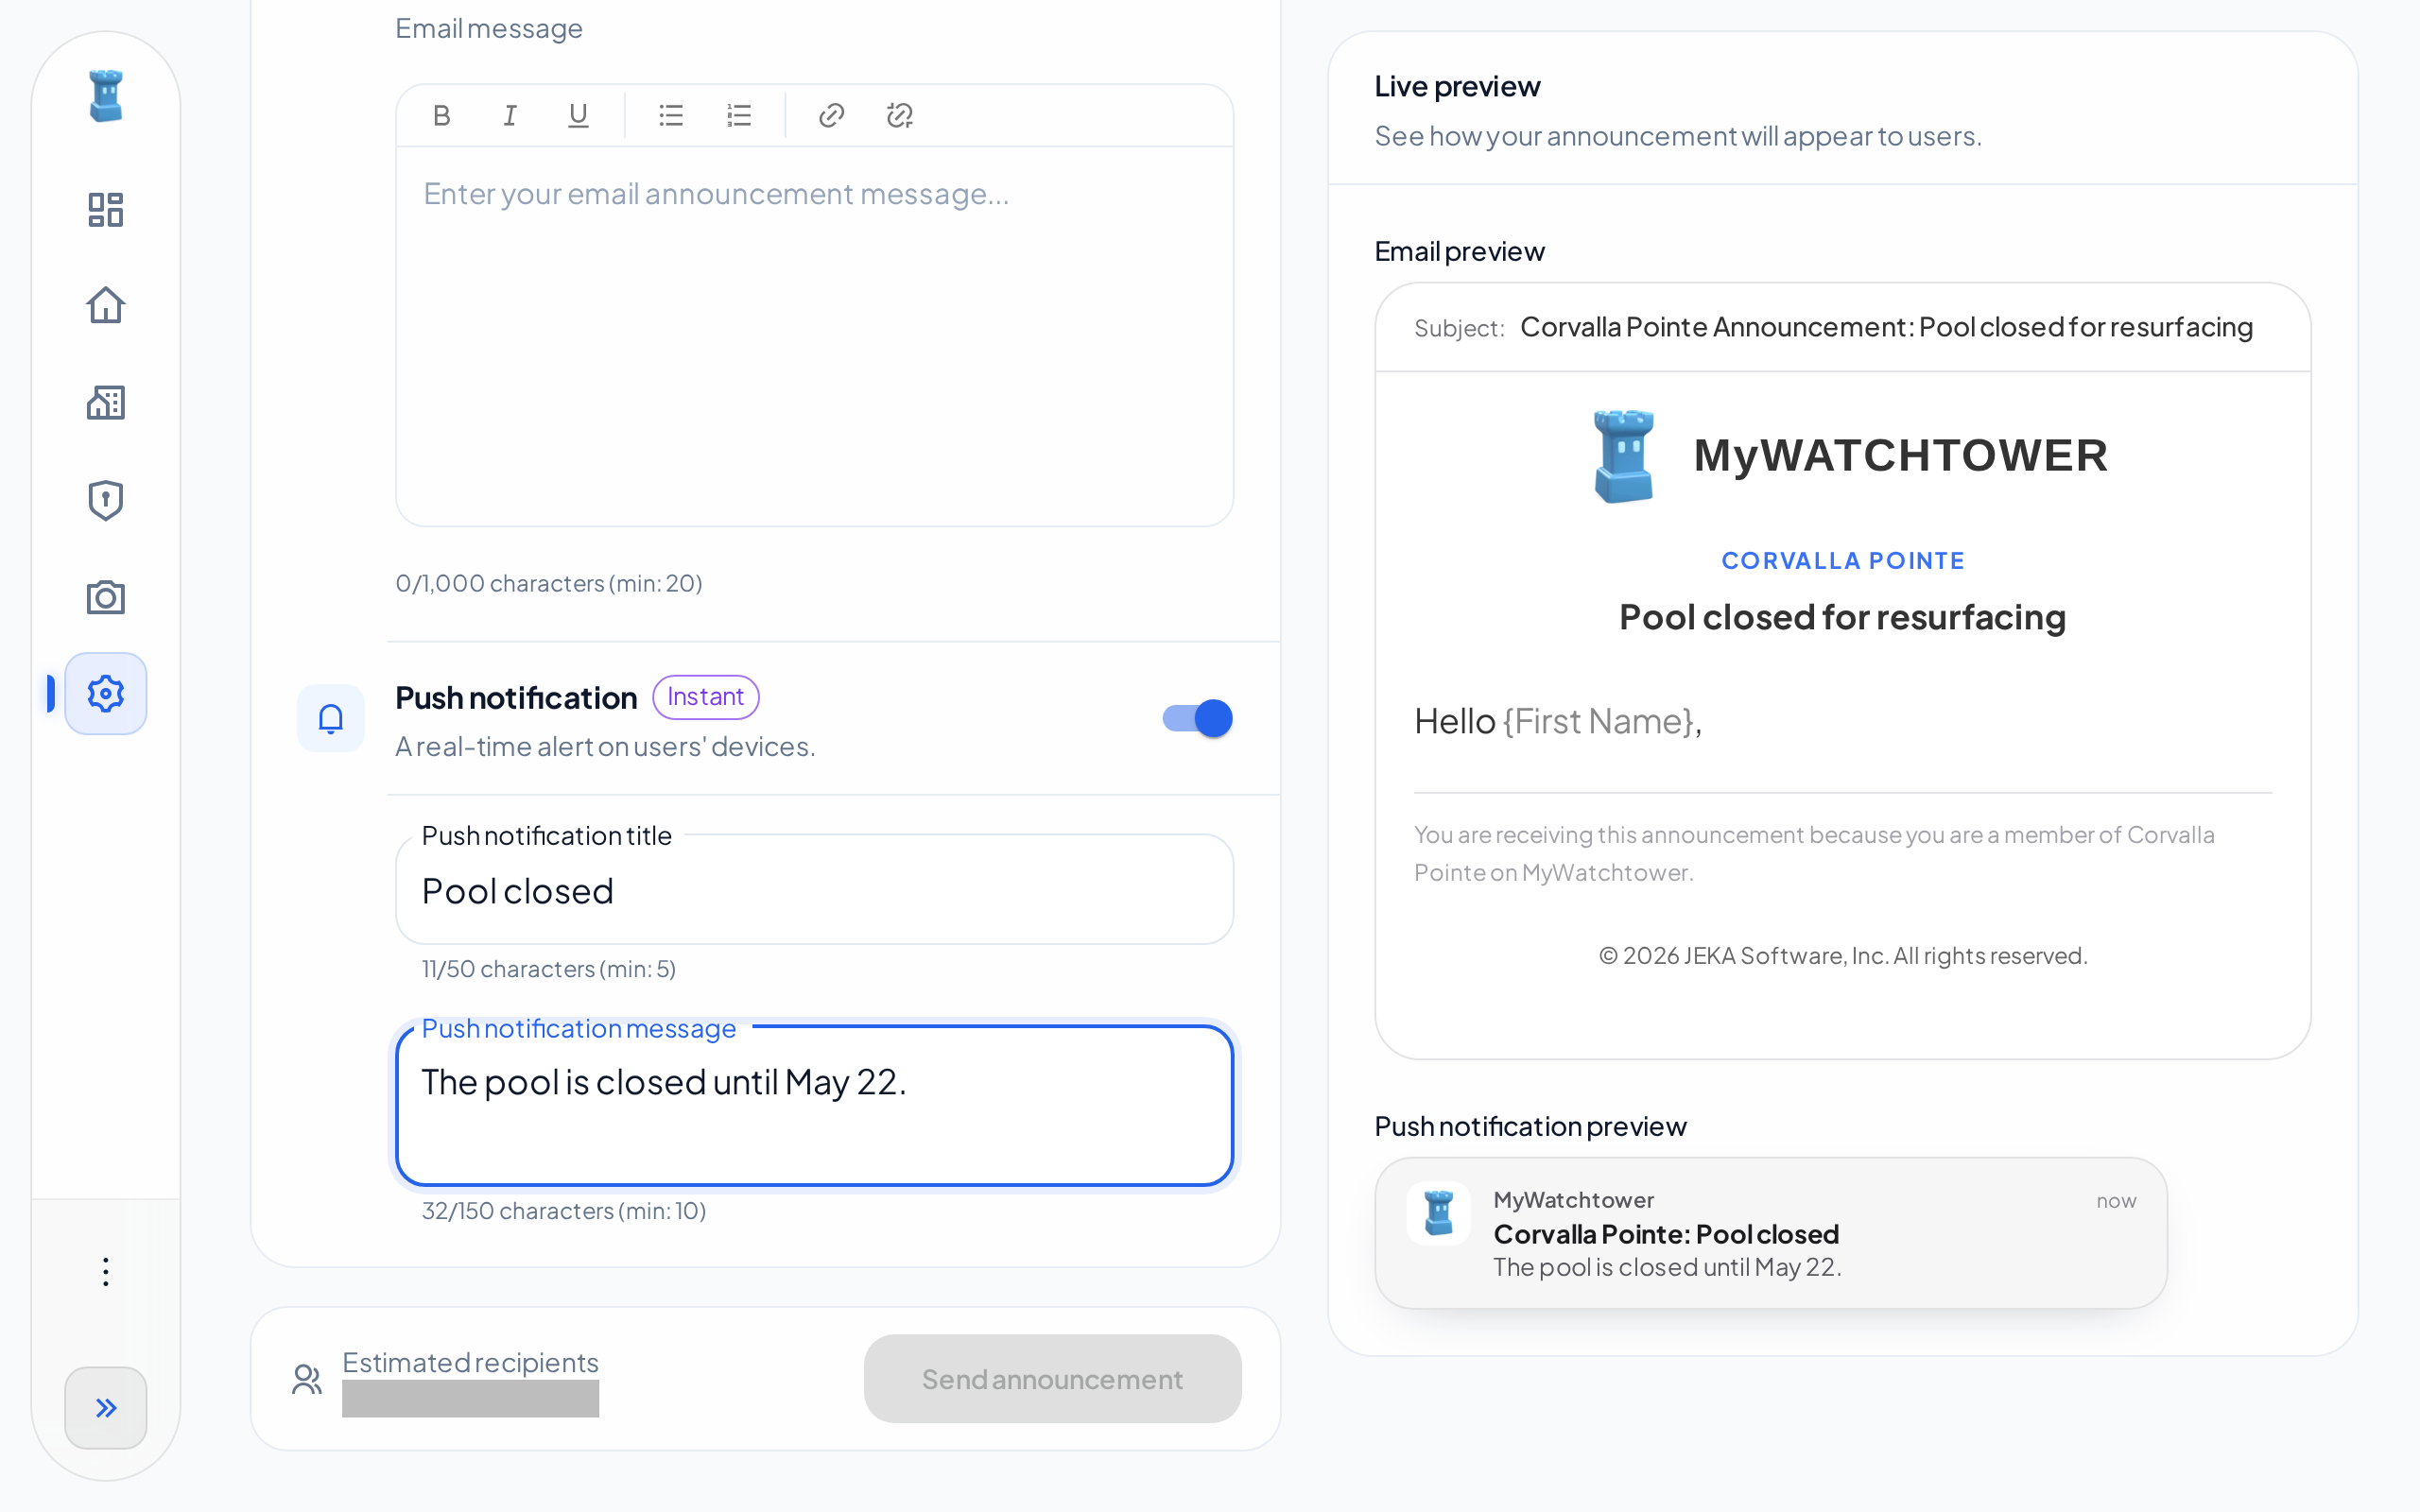2420x1512 pixels.
Task: Edit the Push notification message field
Action: [x=814, y=1105]
